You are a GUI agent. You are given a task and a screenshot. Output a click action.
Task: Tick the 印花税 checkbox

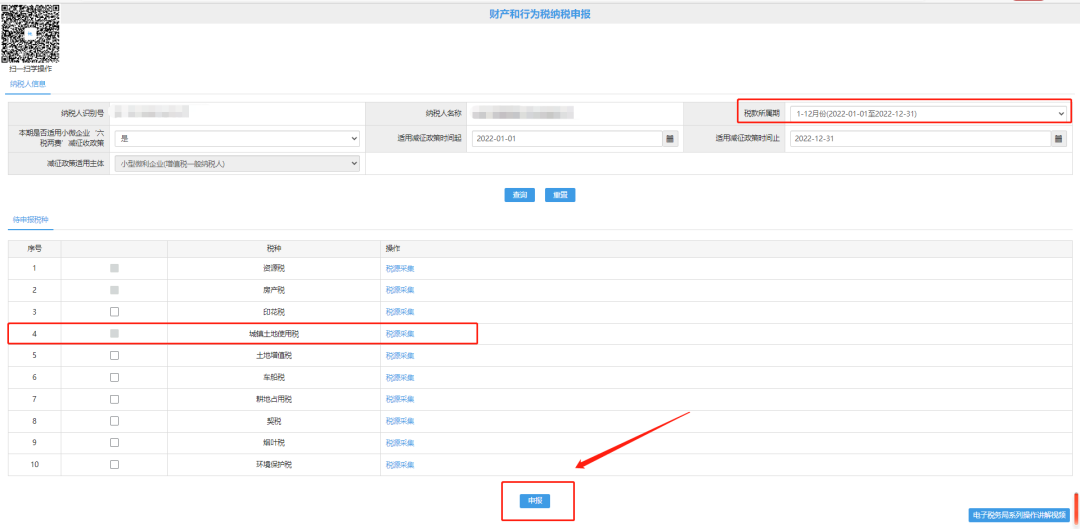(114, 312)
